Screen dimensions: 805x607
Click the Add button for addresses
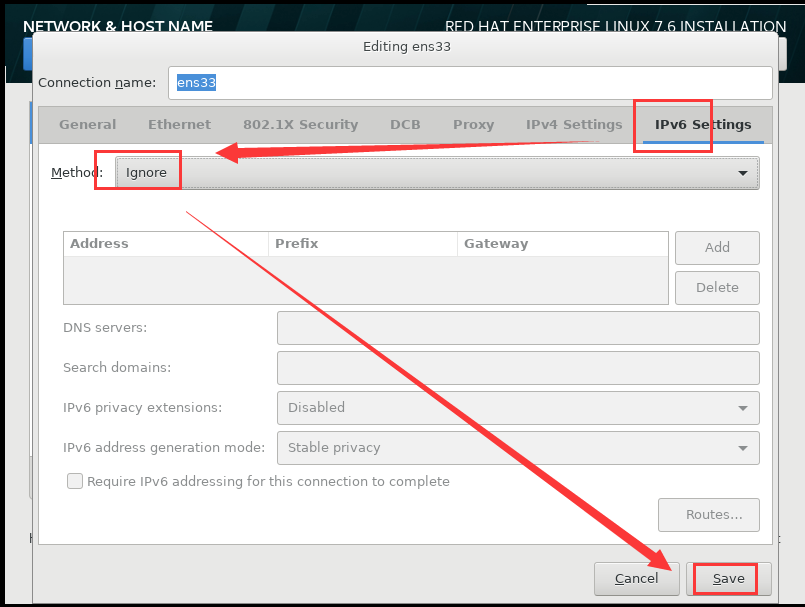[717, 248]
